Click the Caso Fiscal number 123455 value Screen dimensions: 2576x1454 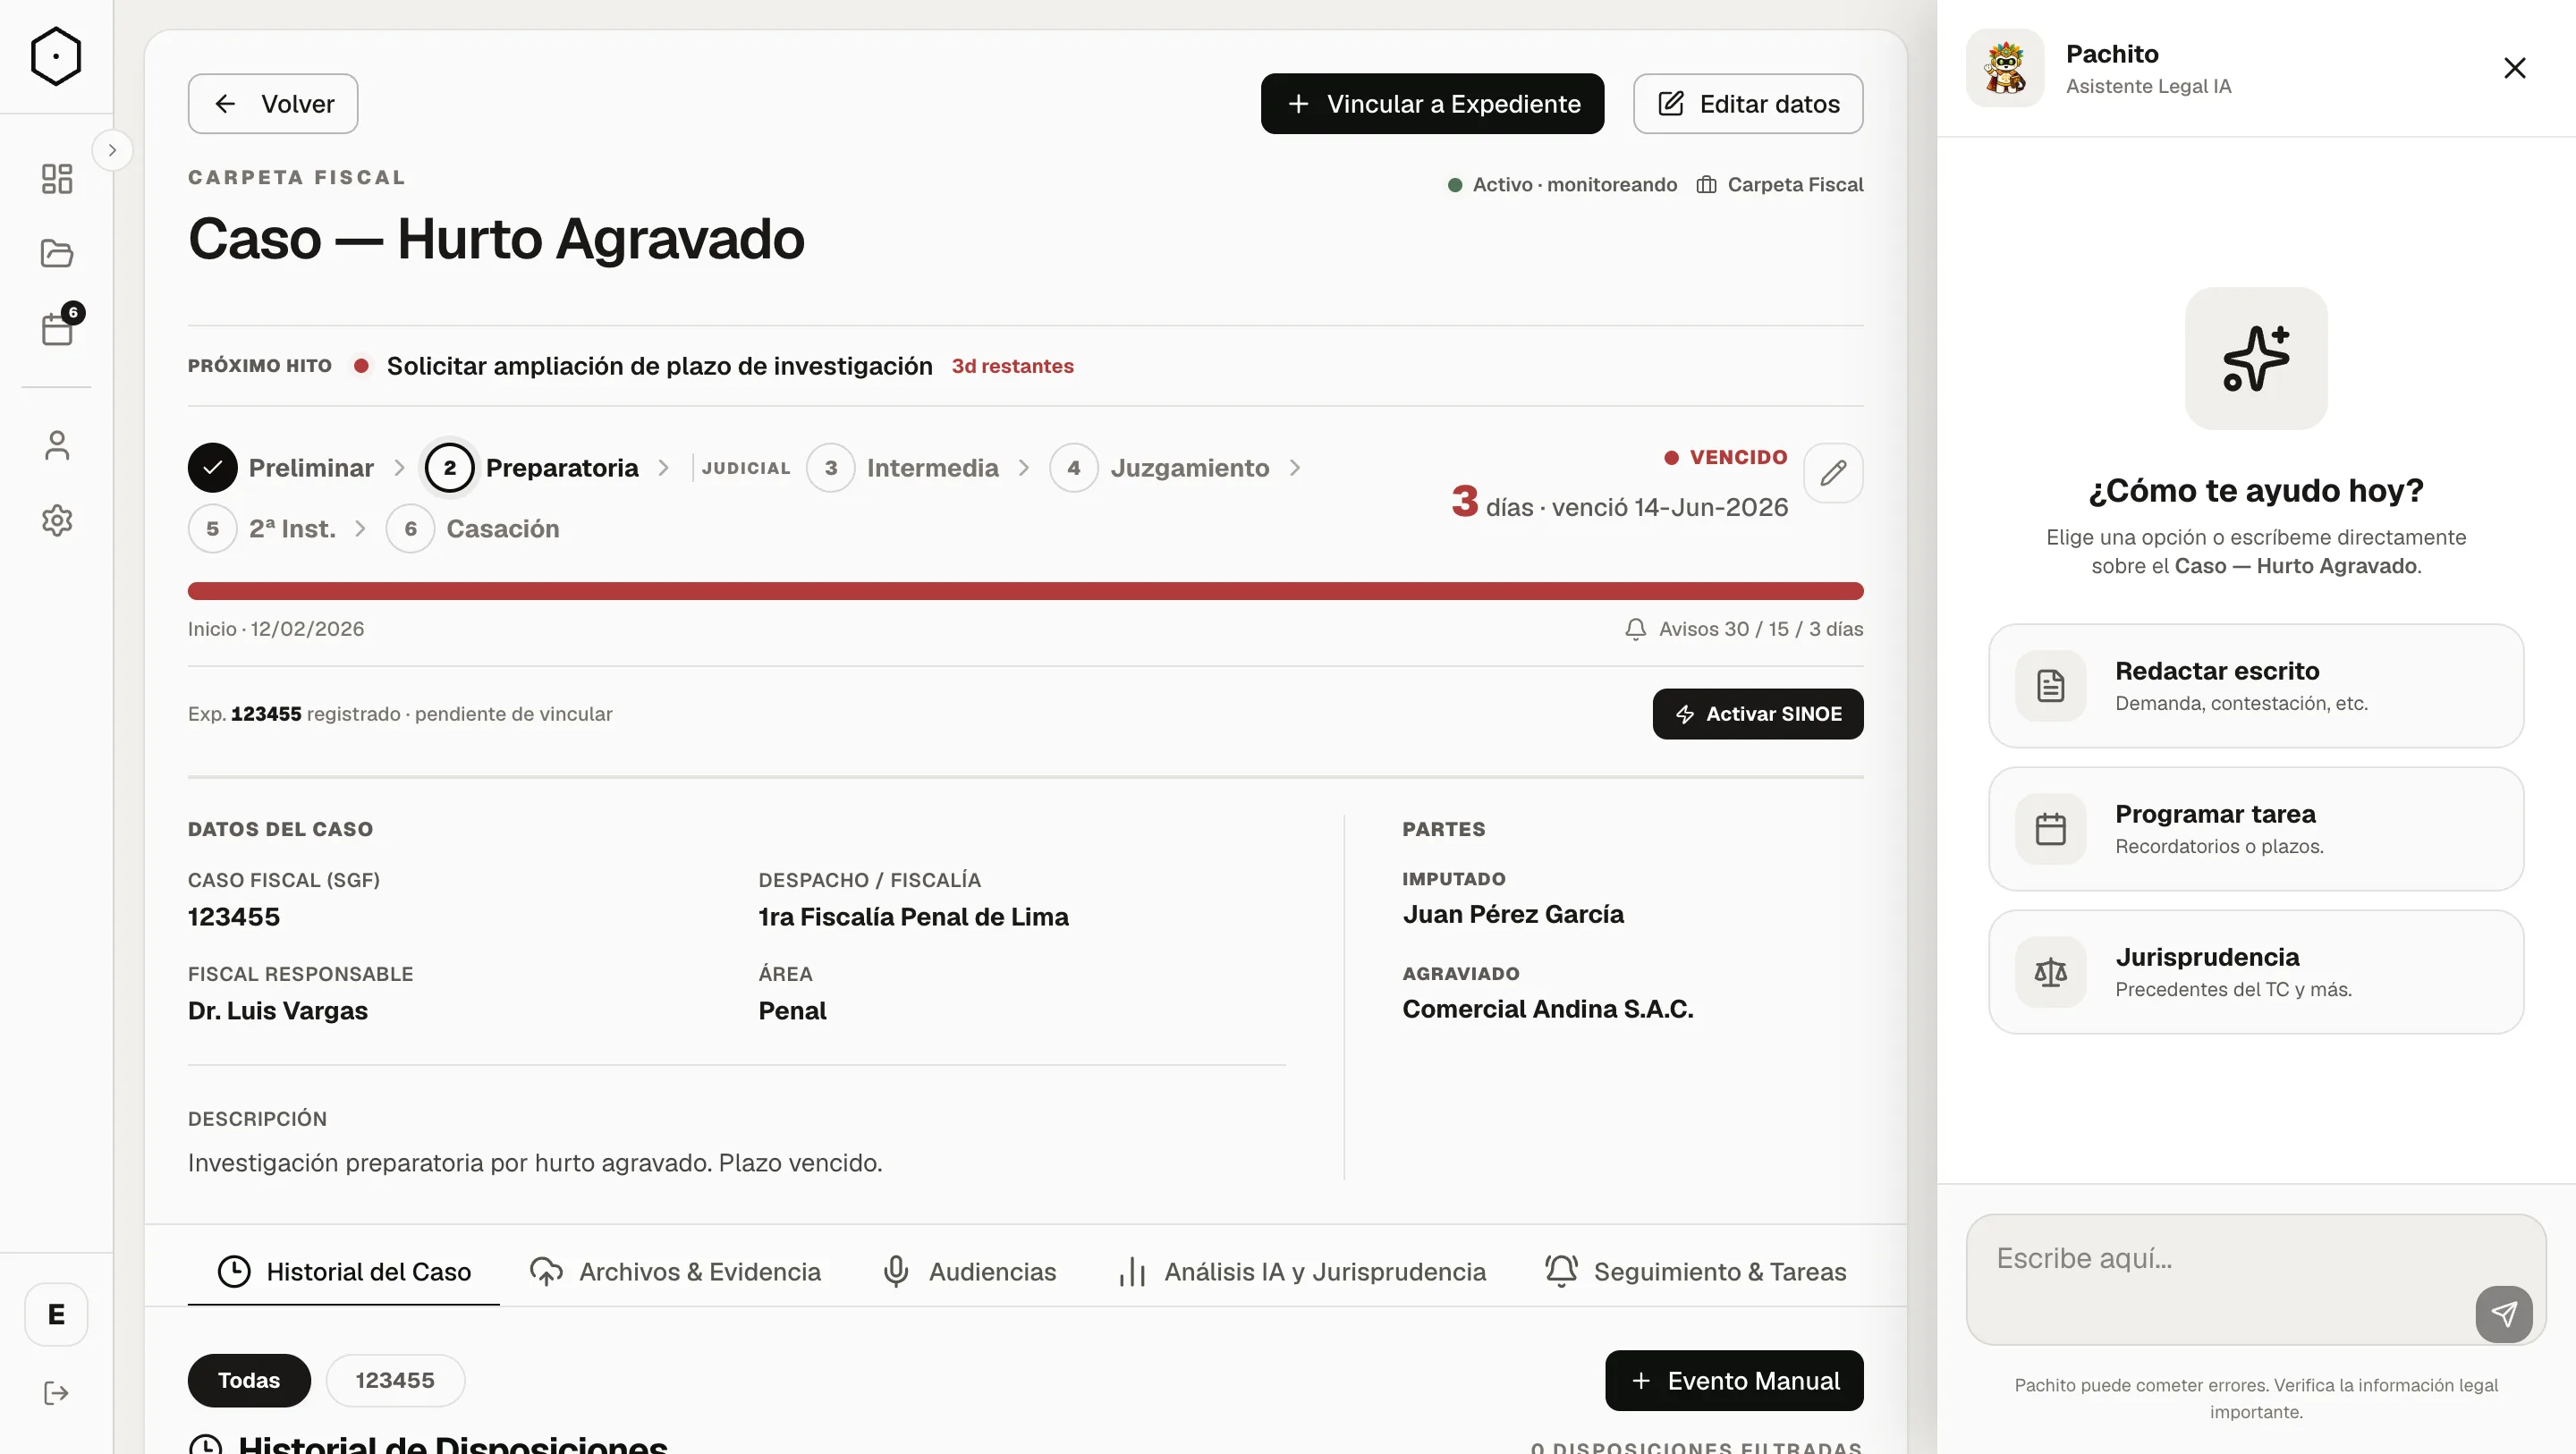234,917
